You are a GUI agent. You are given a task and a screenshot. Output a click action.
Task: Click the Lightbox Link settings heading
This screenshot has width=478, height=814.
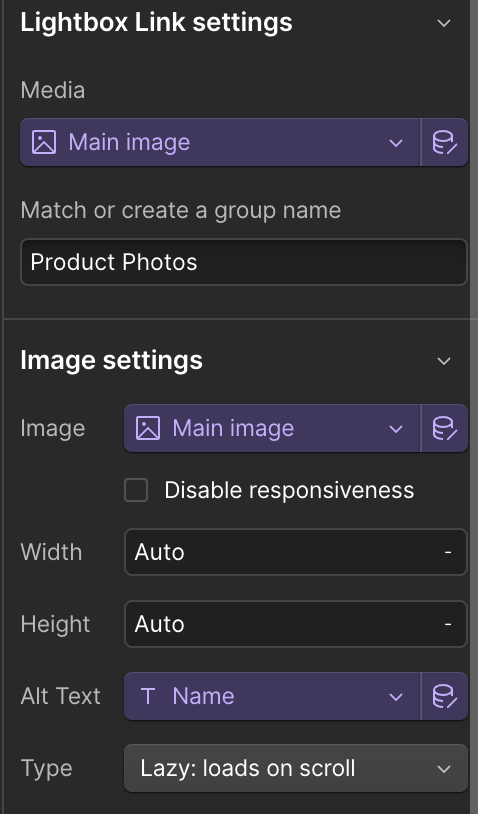(156, 23)
